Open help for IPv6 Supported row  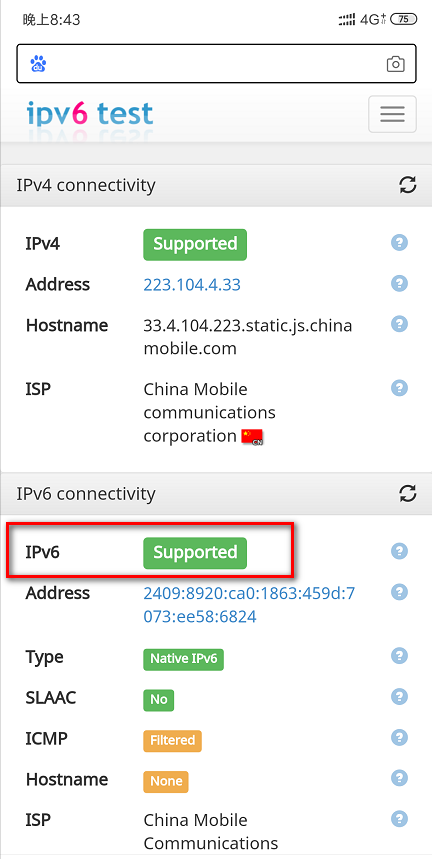tap(400, 551)
